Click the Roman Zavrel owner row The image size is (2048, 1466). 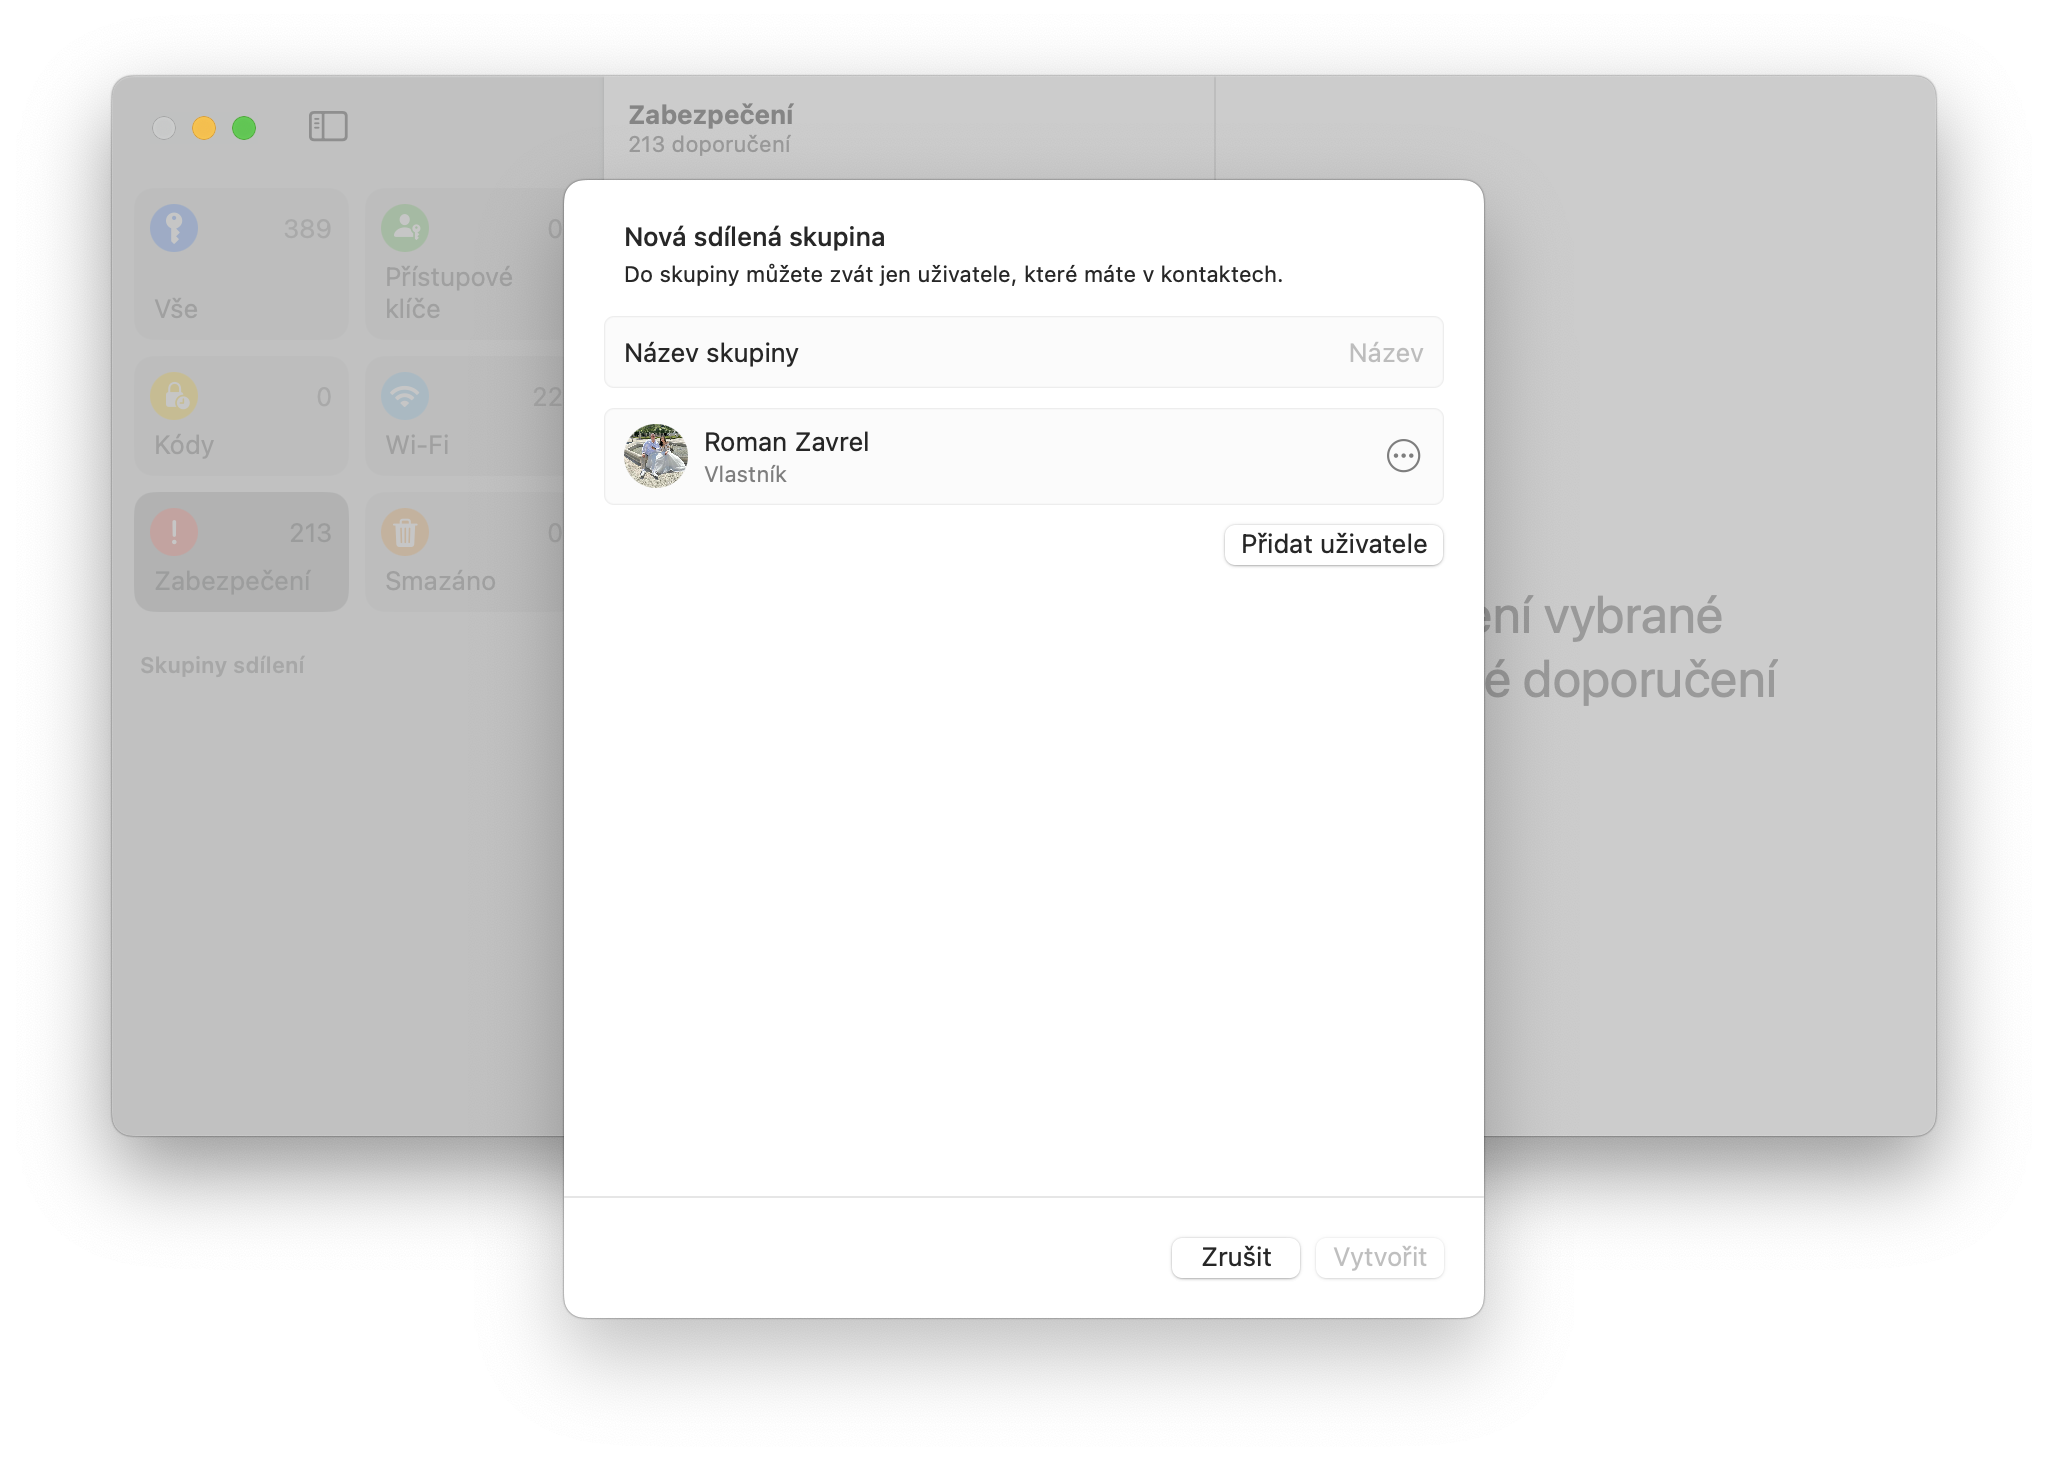(1000, 456)
